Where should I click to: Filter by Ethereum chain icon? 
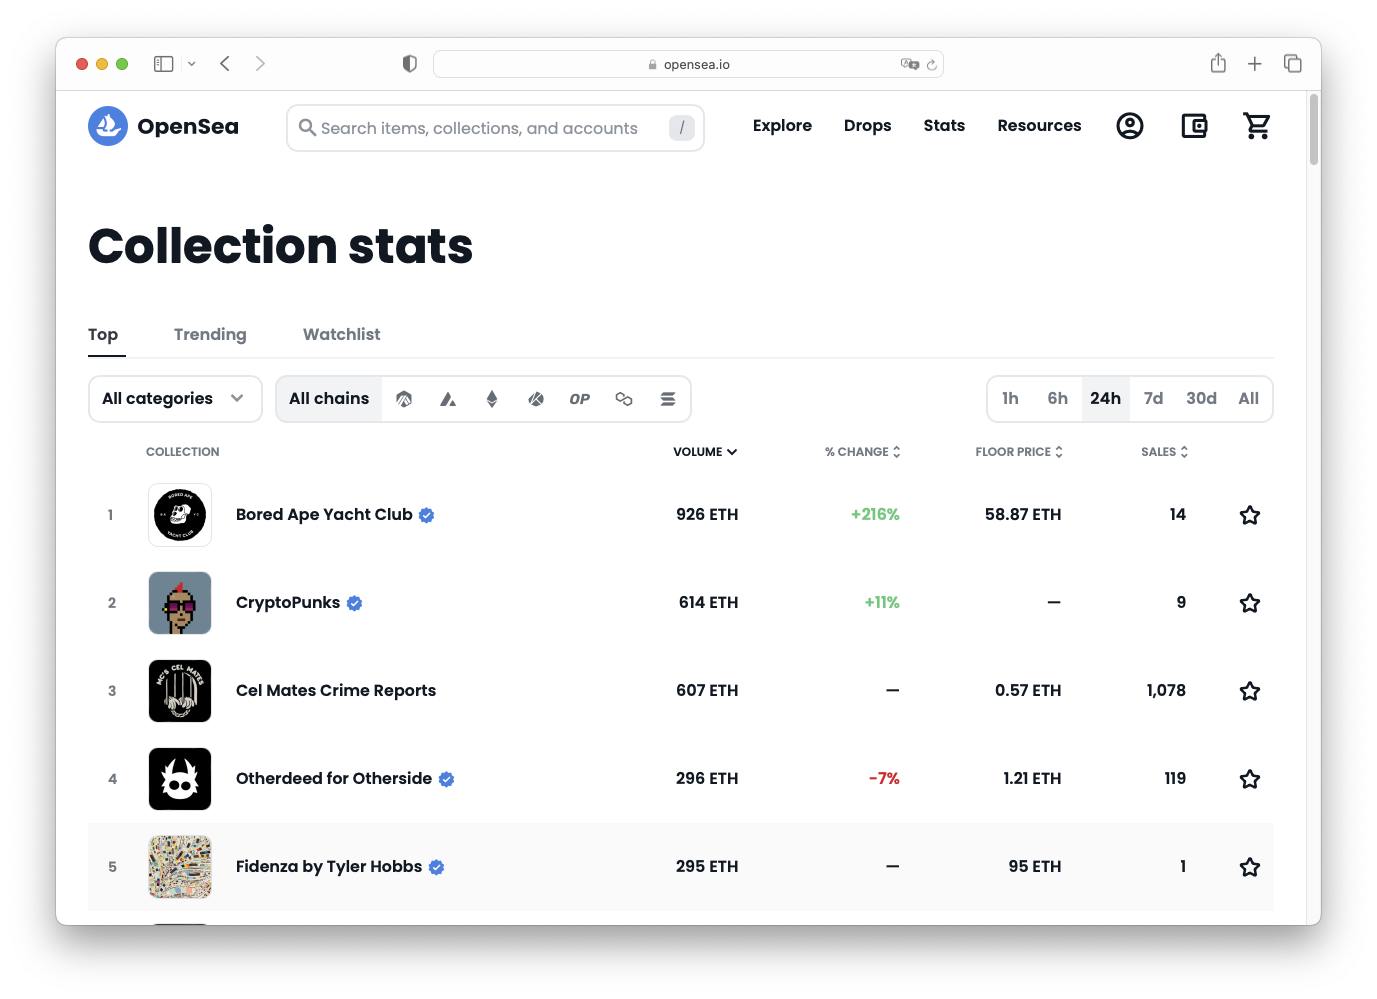click(x=492, y=399)
